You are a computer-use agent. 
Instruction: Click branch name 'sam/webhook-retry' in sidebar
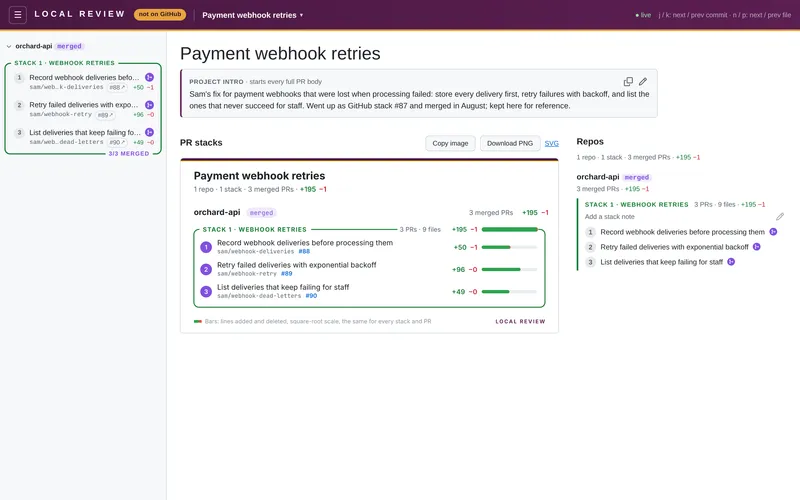[61, 115]
